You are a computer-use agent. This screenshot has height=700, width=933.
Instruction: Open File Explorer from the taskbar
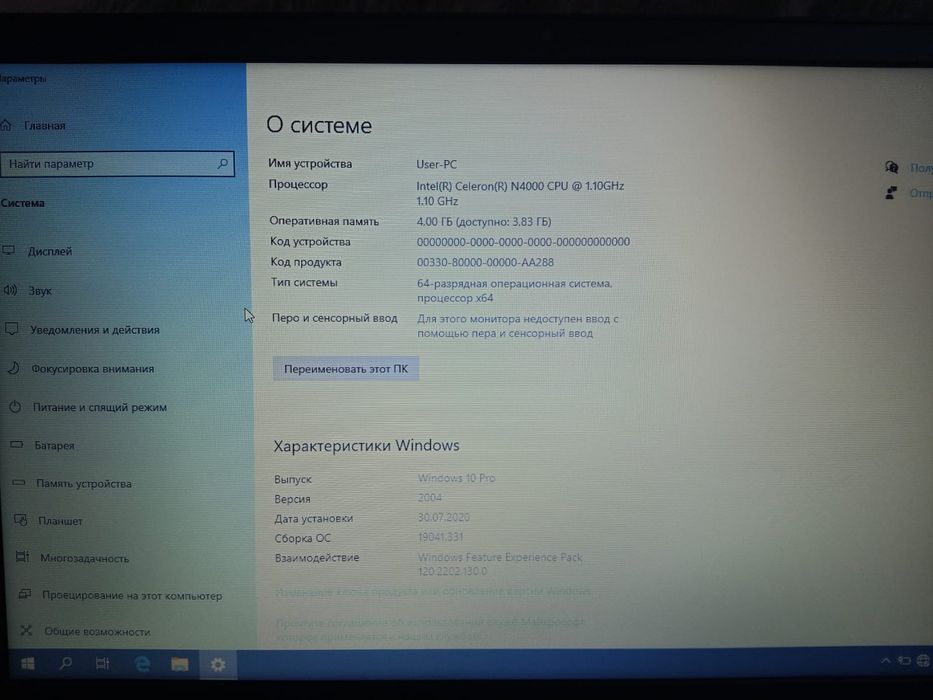point(180,664)
